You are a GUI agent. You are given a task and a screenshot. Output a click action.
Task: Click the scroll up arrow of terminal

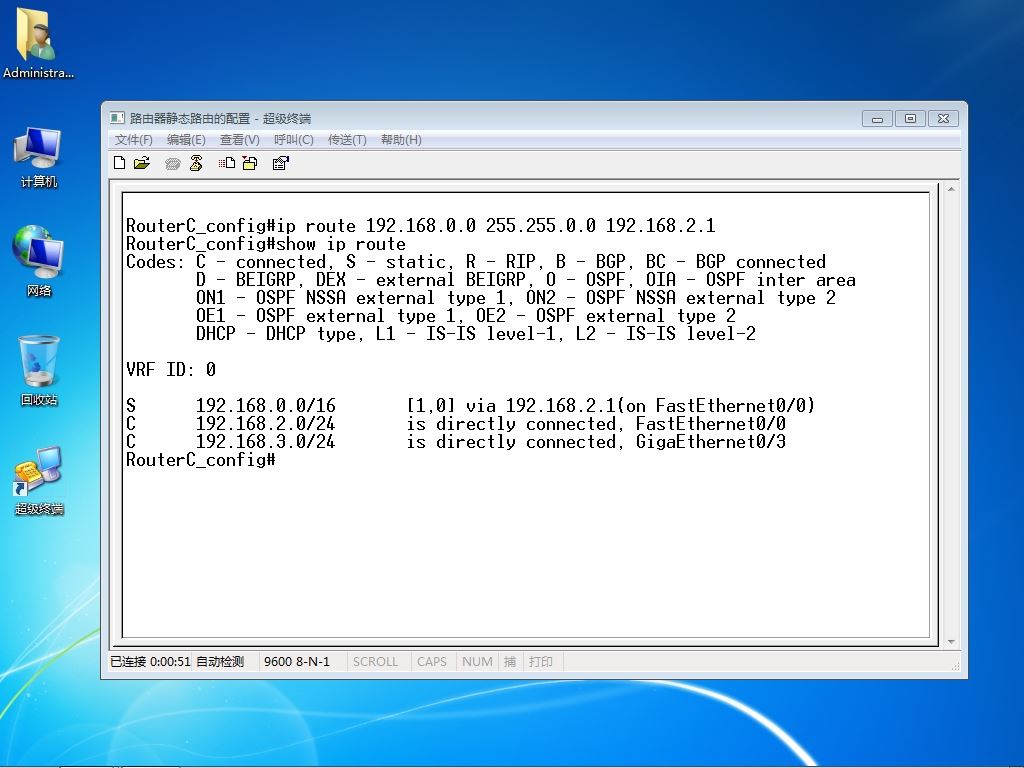click(952, 189)
